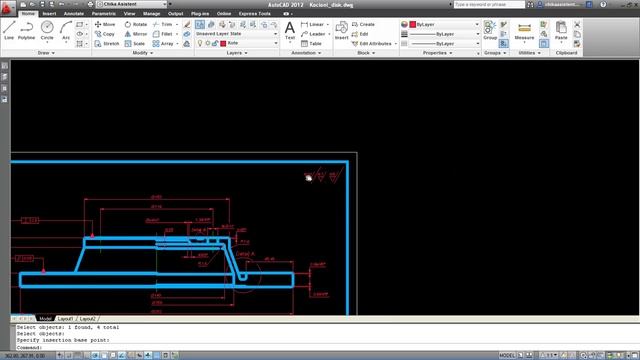This screenshot has width=640, height=360.
Task: Activate the Move command
Action: click(105, 24)
